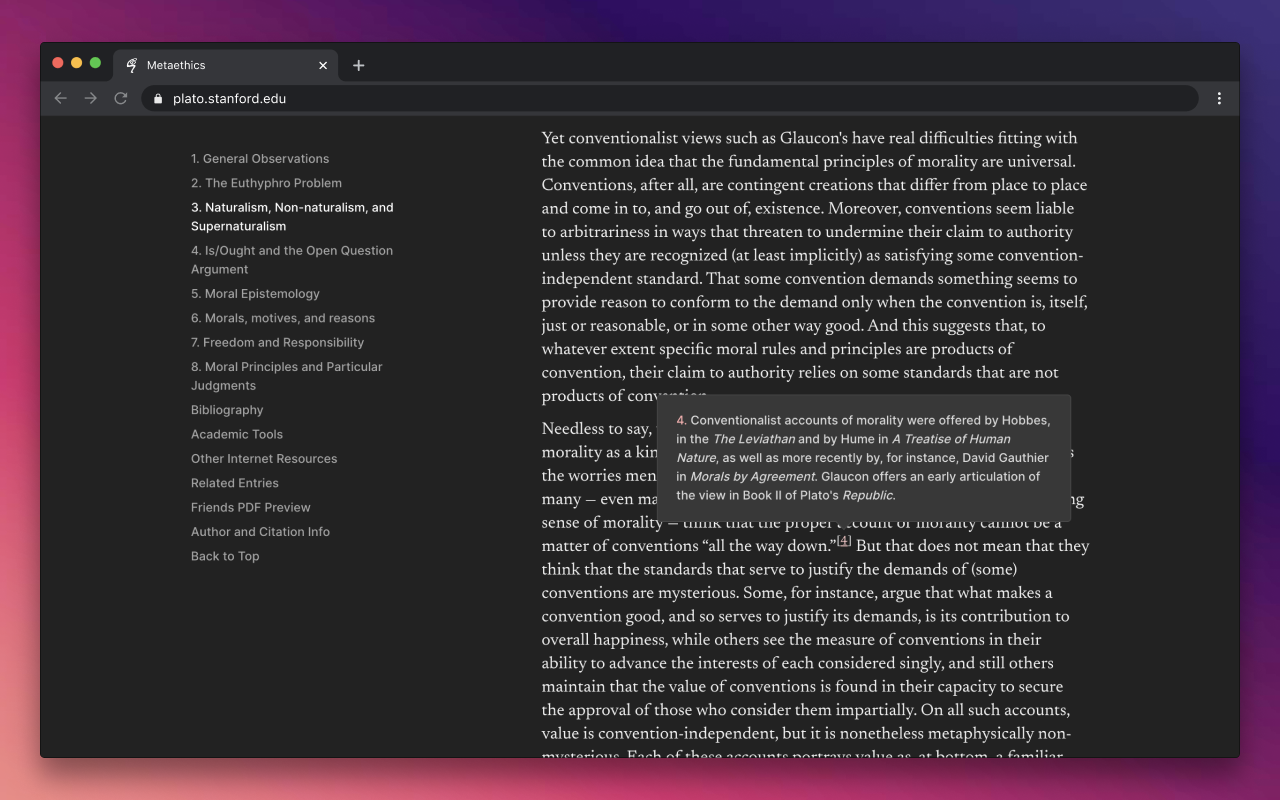Screen dimensions: 1280x800
Task: Close the Metaethics tab
Action: 323,66
